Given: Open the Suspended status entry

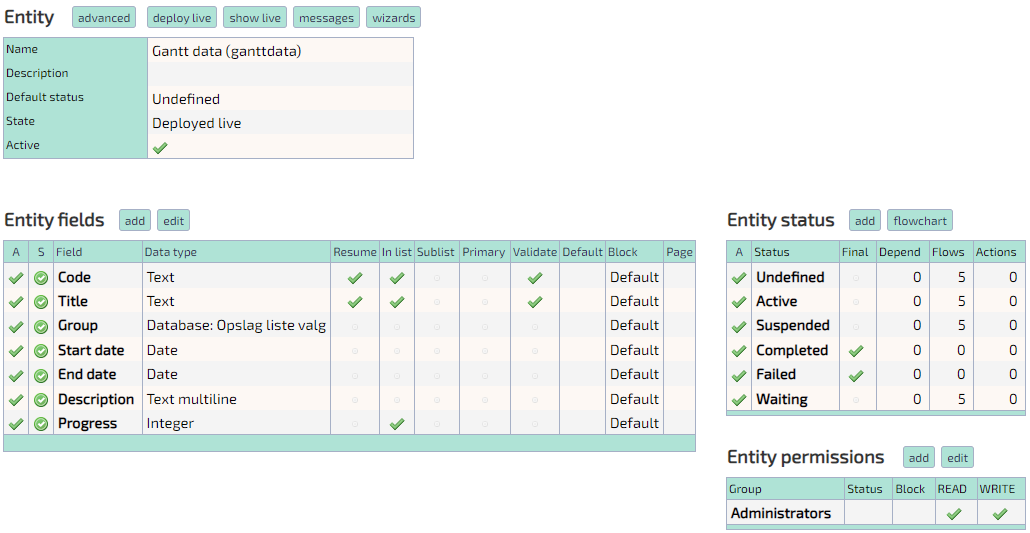Looking at the screenshot, I should tap(792, 326).
